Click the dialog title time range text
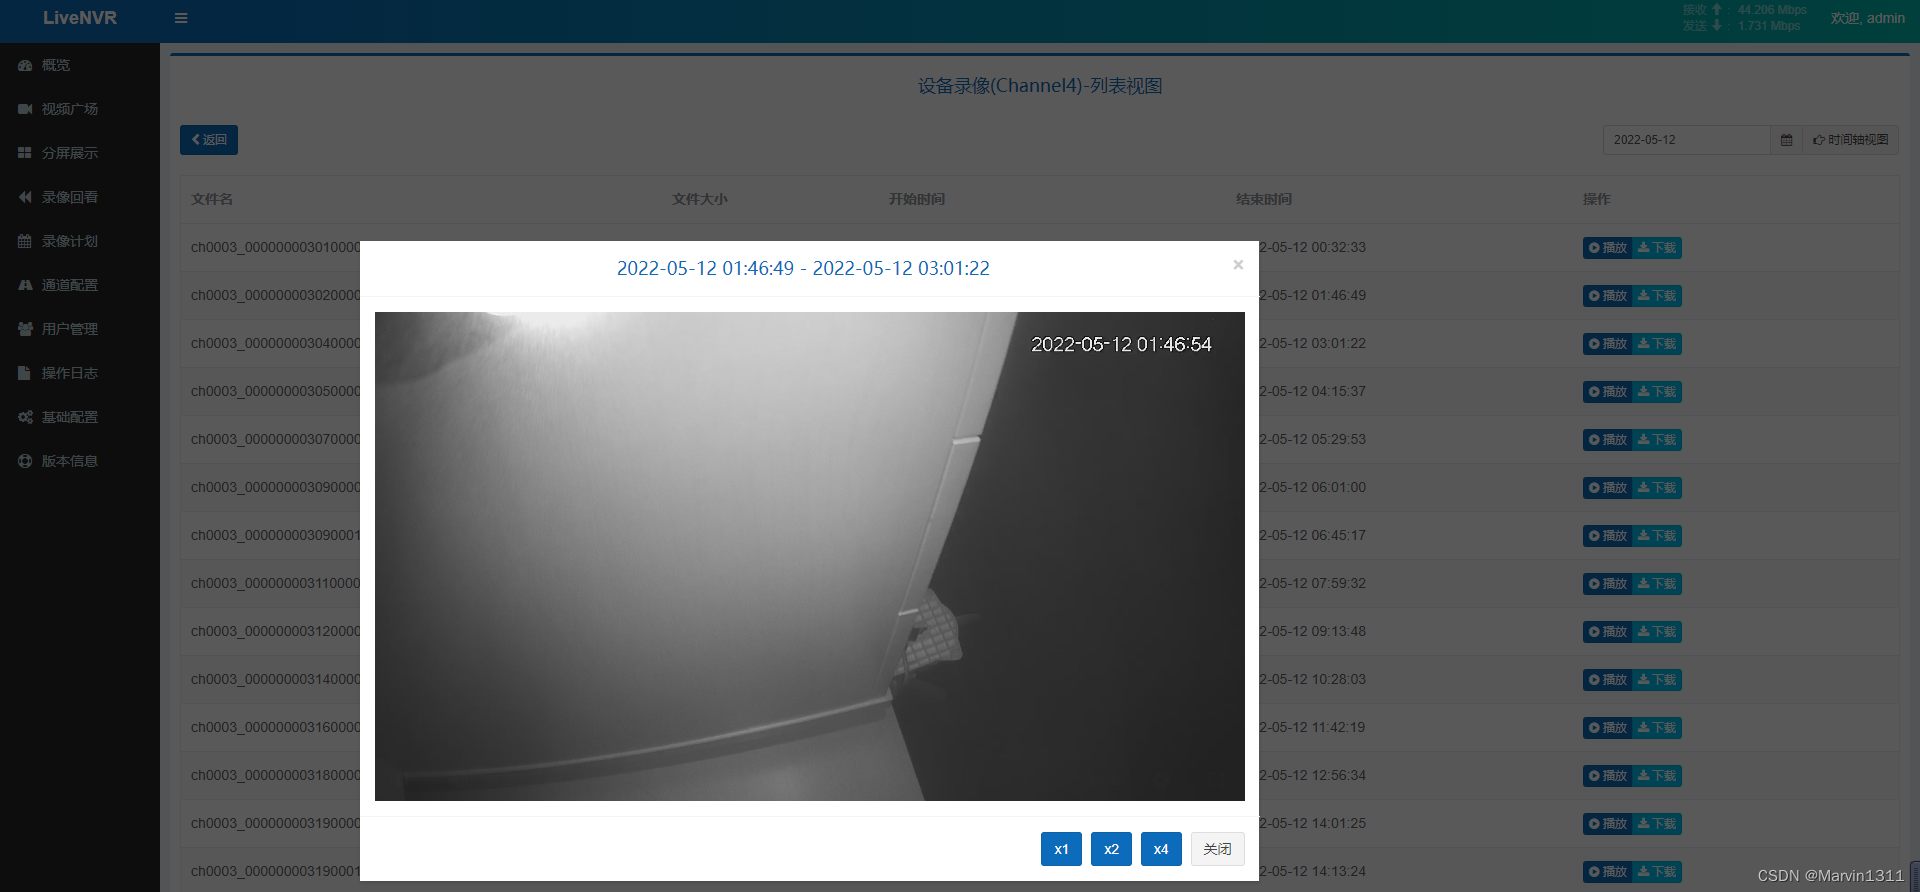 (803, 268)
